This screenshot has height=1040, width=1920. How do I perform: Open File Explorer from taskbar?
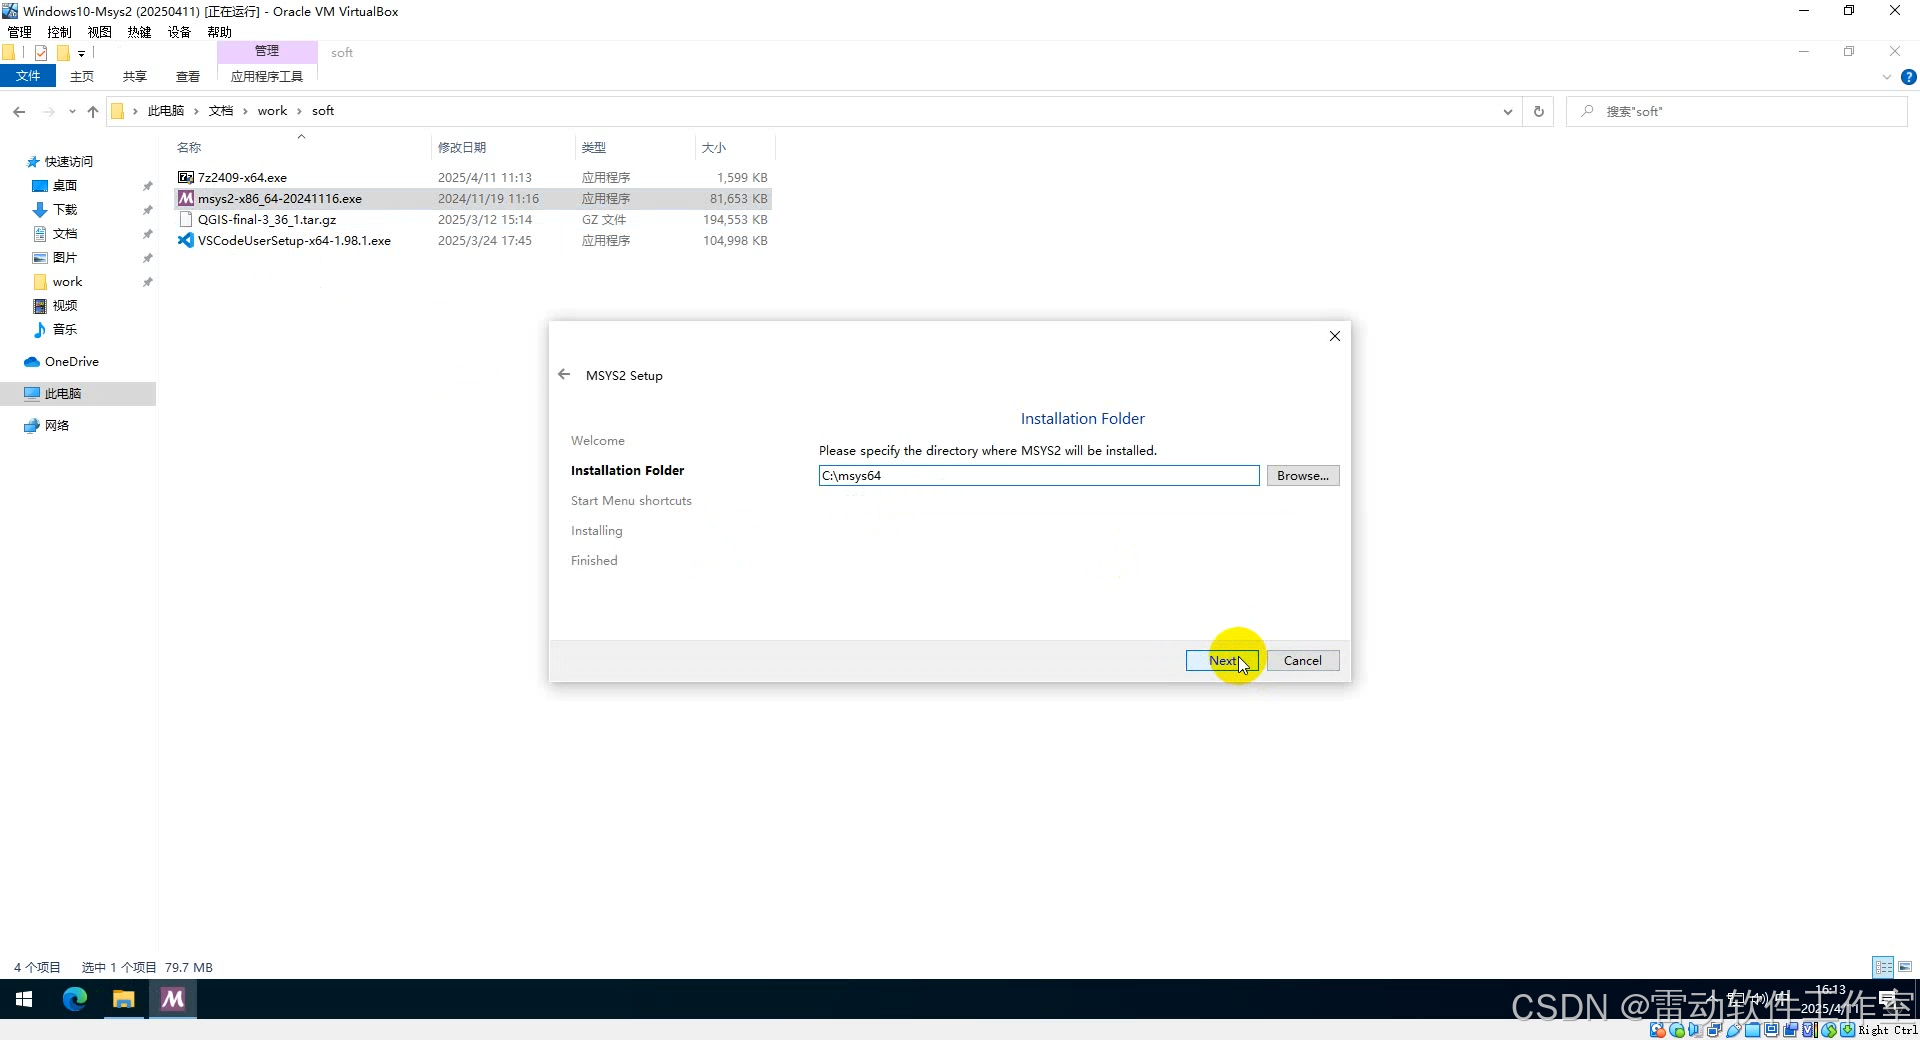click(124, 999)
